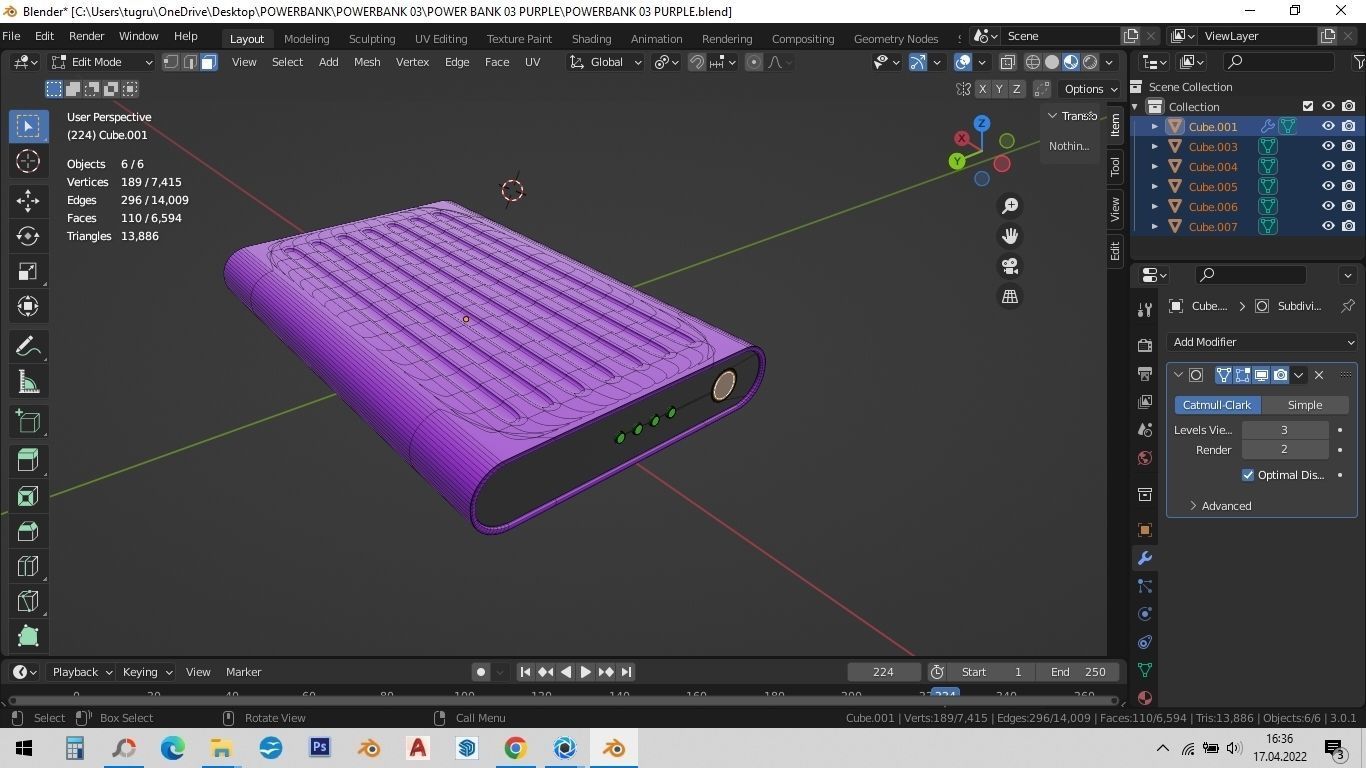Select the Add Cube tool

[28, 421]
